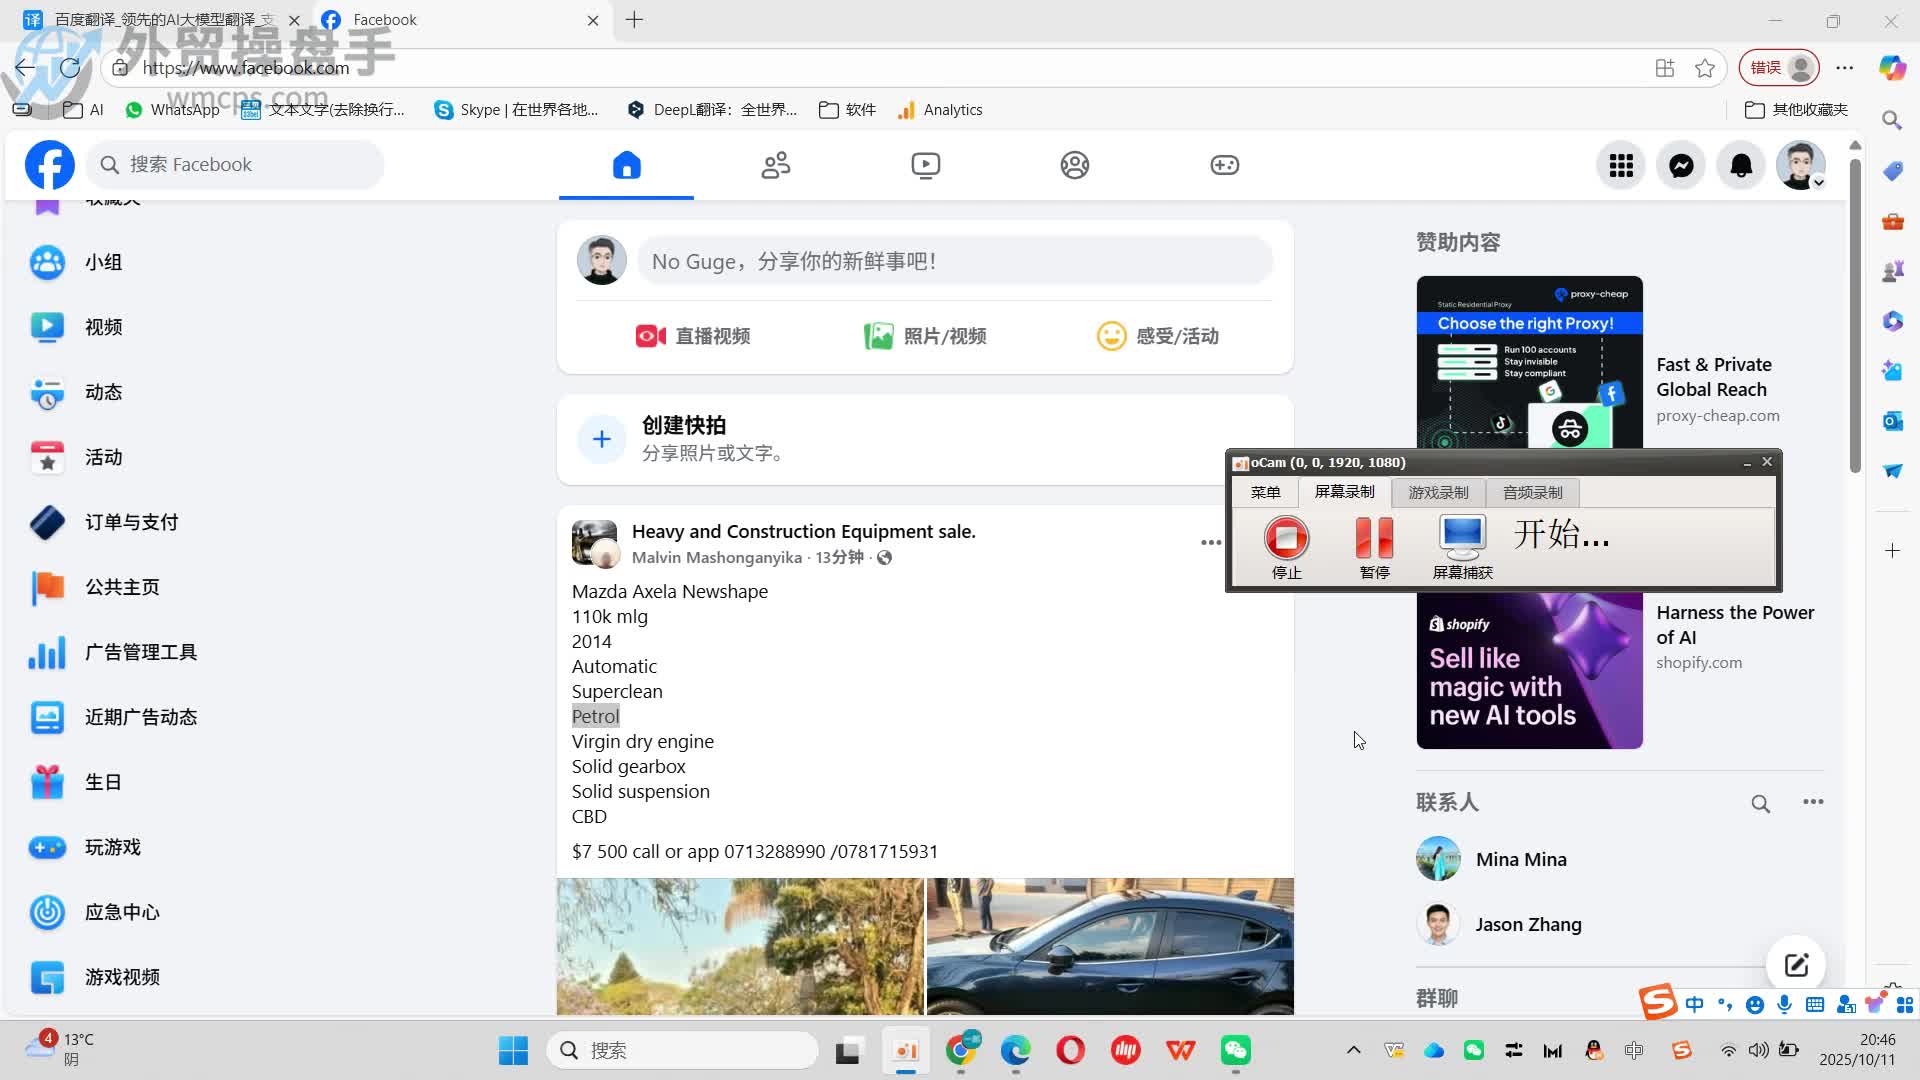Open 广告管理工具 in the left sidebar
This screenshot has height=1080, width=1920.
140,652
